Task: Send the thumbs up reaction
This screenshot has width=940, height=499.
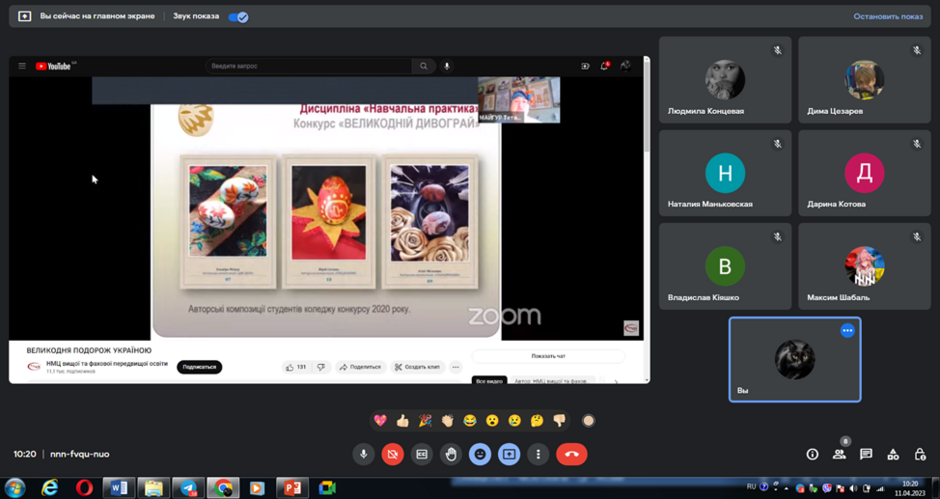Action: 403,420
